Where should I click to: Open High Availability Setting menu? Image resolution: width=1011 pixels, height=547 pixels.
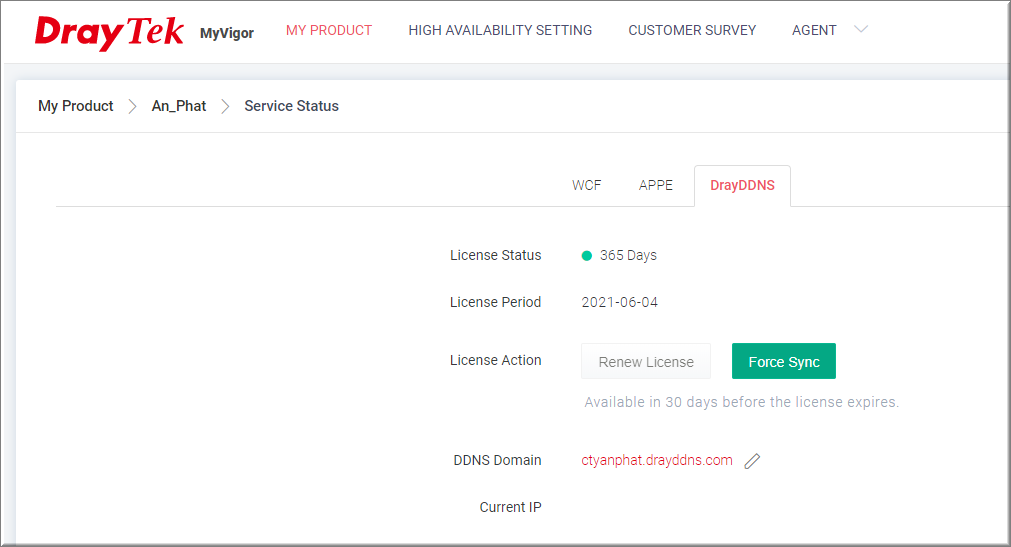[x=500, y=31]
